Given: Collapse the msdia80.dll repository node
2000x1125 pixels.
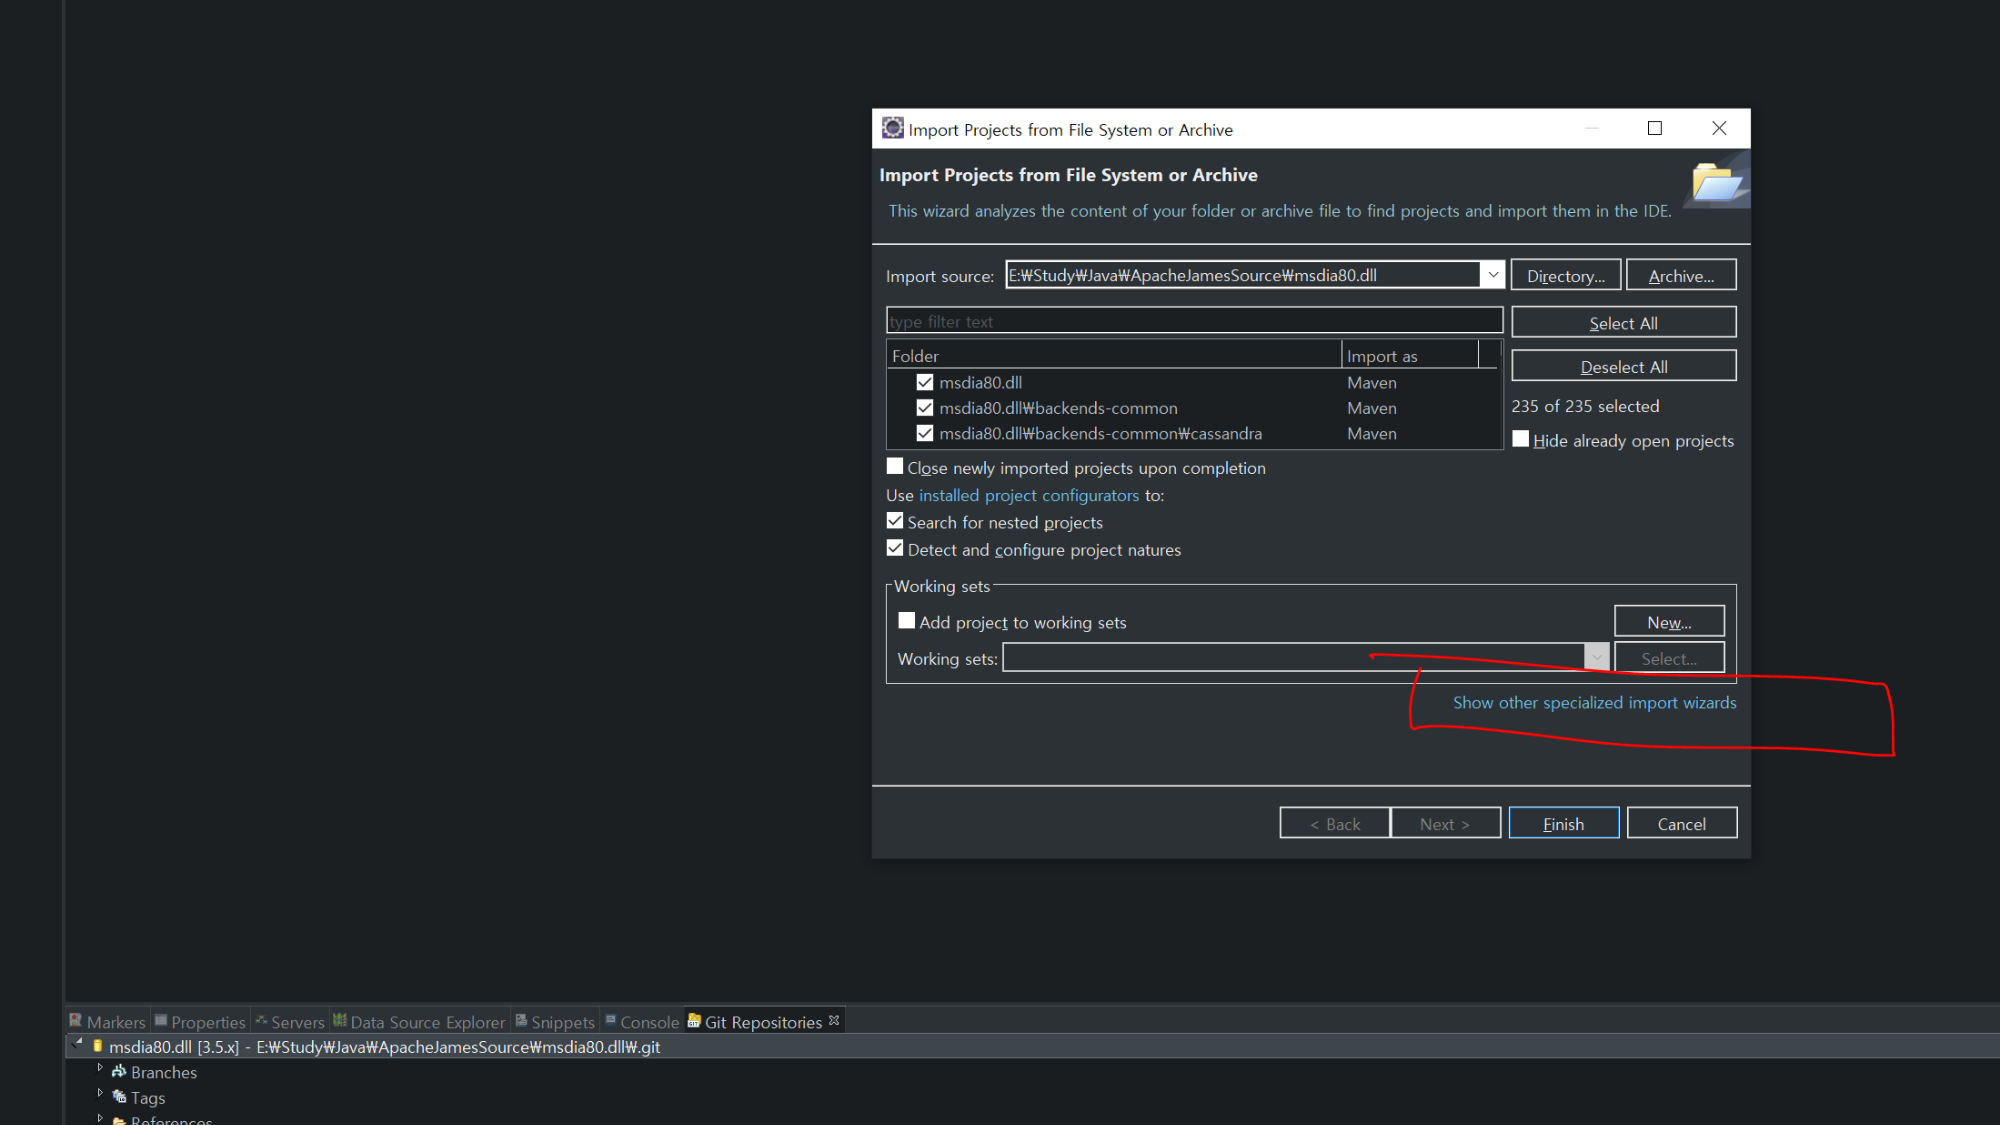Looking at the screenshot, I should tap(78, 1043).
